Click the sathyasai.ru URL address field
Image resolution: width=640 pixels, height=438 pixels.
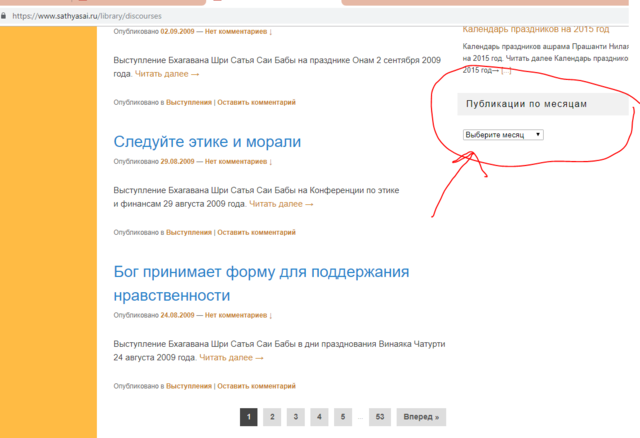[80, 16]
